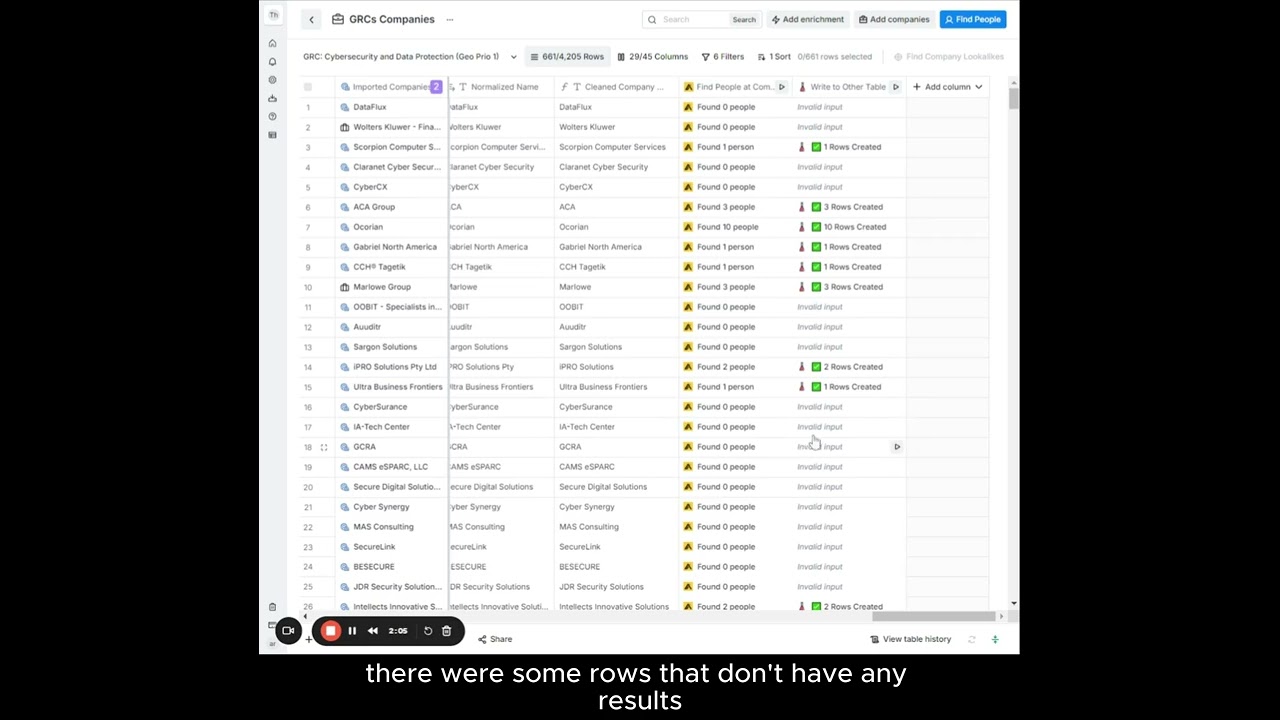The image size is (1280, 720).
Task: Click the MAS Consulting cleaned company cell
Action: click(616, 527)
